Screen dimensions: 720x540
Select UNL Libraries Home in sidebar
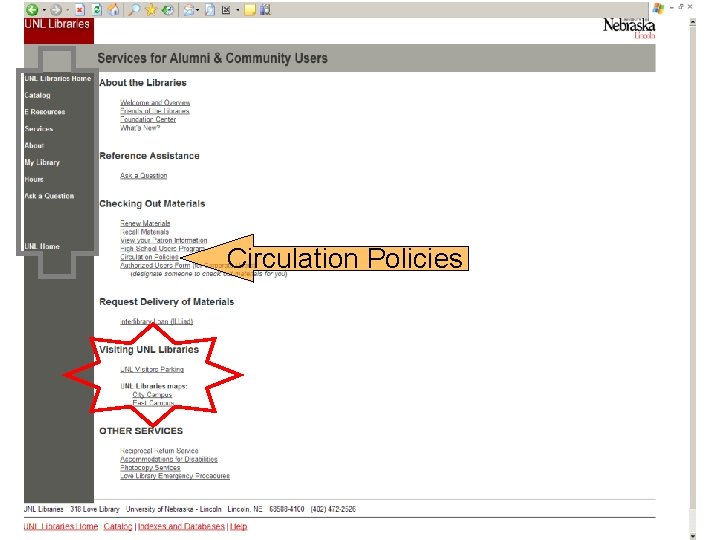58,79
